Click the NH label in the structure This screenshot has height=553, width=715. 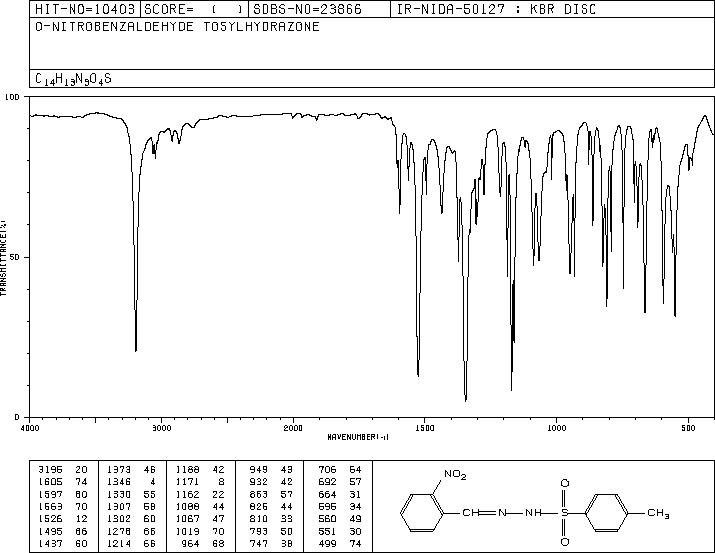point(533,513)
